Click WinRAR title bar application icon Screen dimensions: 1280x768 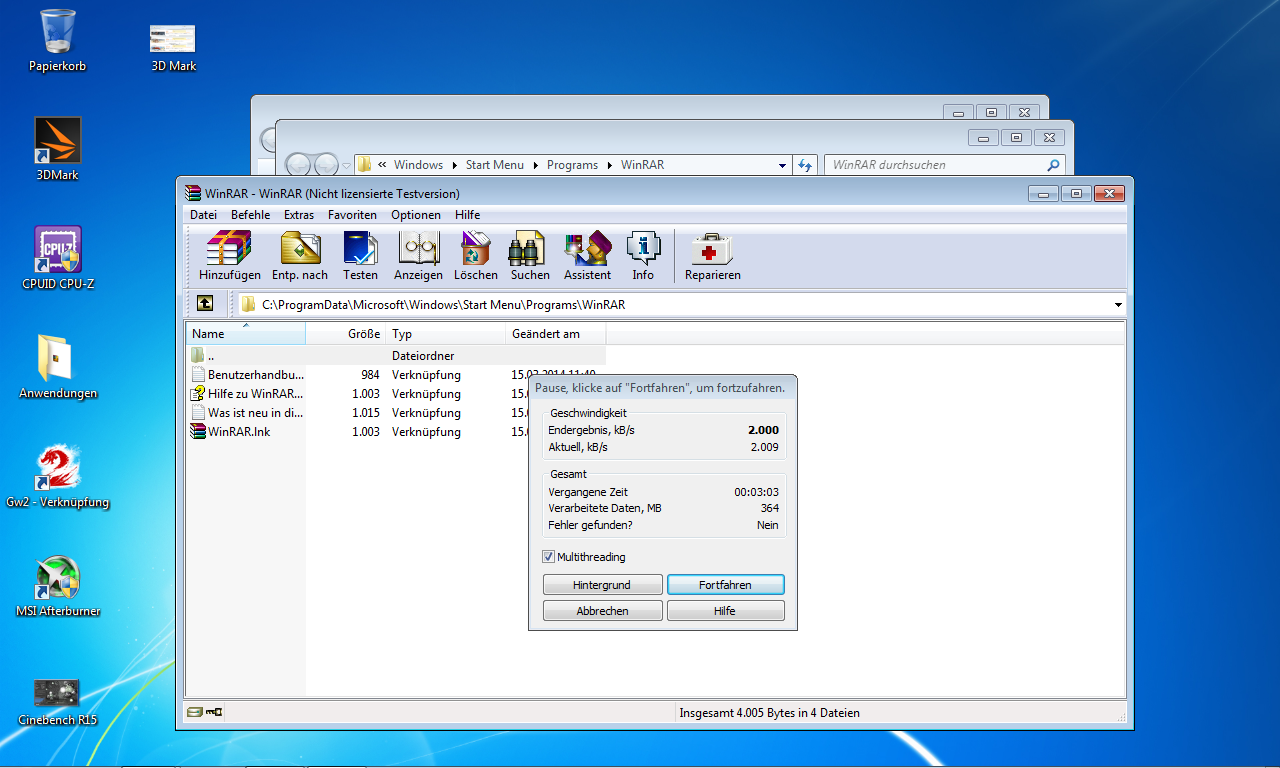193,193
